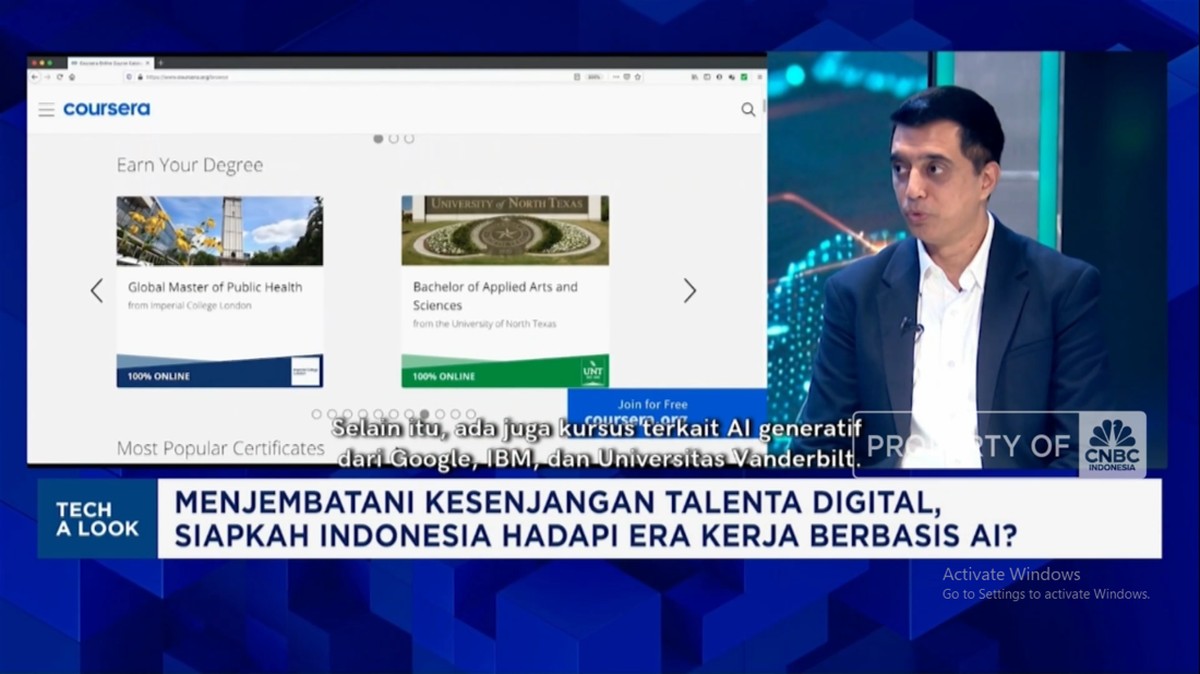Open the browser home page icon
The height and width of the screenshot is (674, 1200).
point(72,77)
